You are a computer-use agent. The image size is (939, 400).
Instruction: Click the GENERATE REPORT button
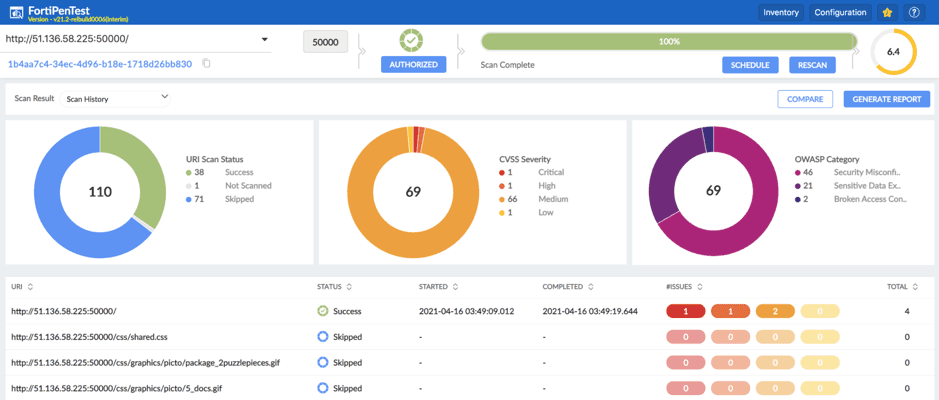[886, 99]
